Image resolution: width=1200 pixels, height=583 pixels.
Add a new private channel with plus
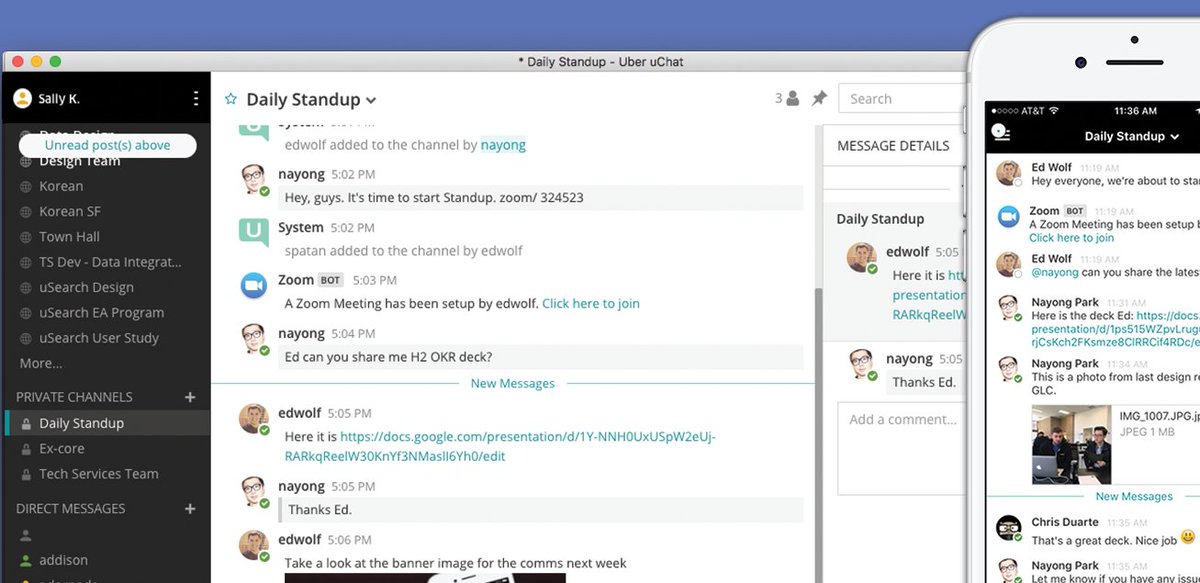[190, 397]
